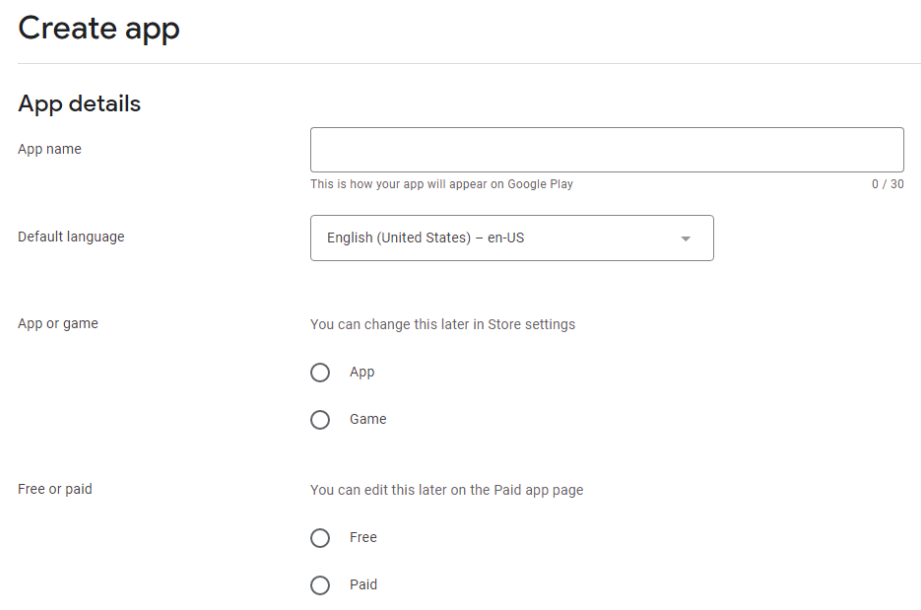Click the 0 / 30 character counter
The image size is (921, 610).
[888, 184]
